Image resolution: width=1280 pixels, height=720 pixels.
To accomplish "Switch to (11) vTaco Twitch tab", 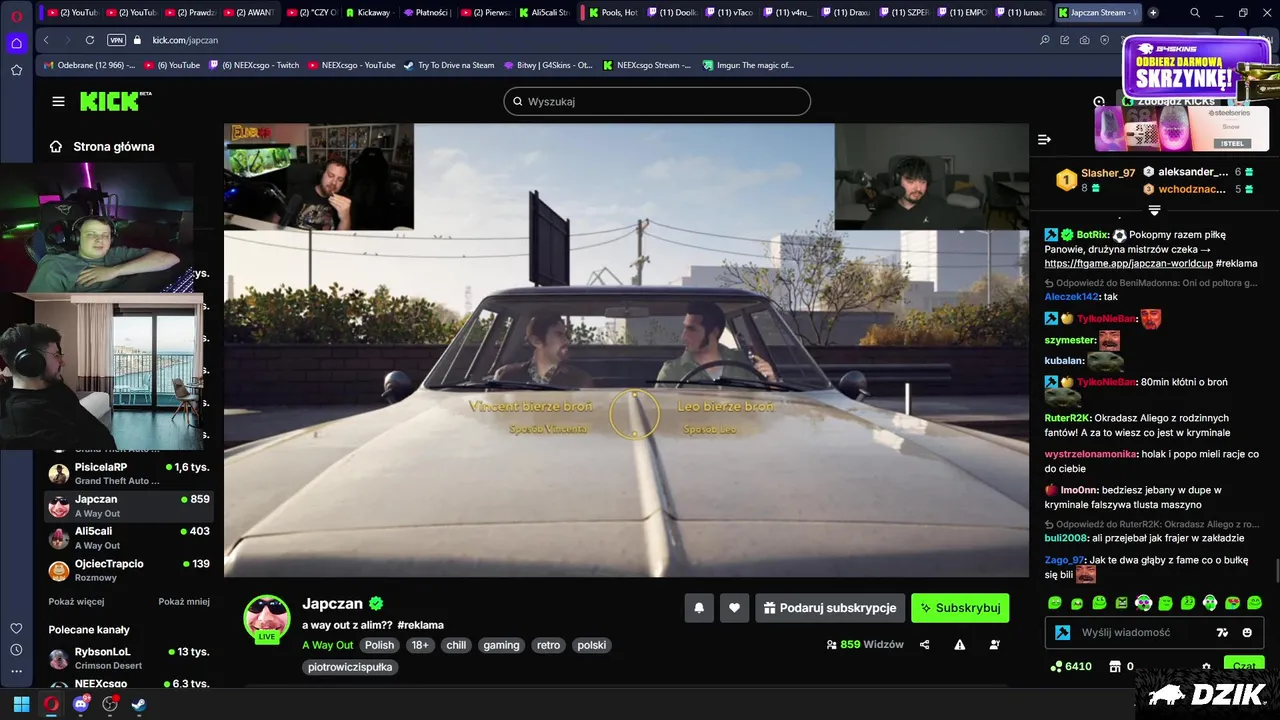I will tap(728, 13).
